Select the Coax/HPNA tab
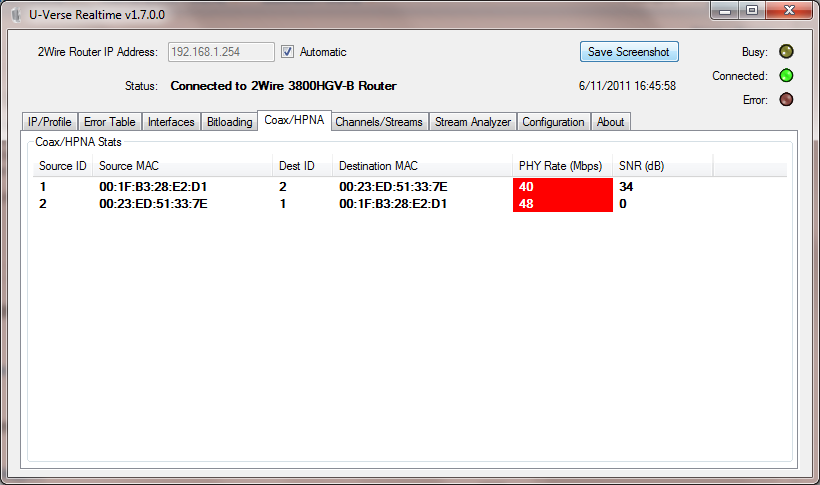Screen dimensions: 820x485 click(294, 120)
